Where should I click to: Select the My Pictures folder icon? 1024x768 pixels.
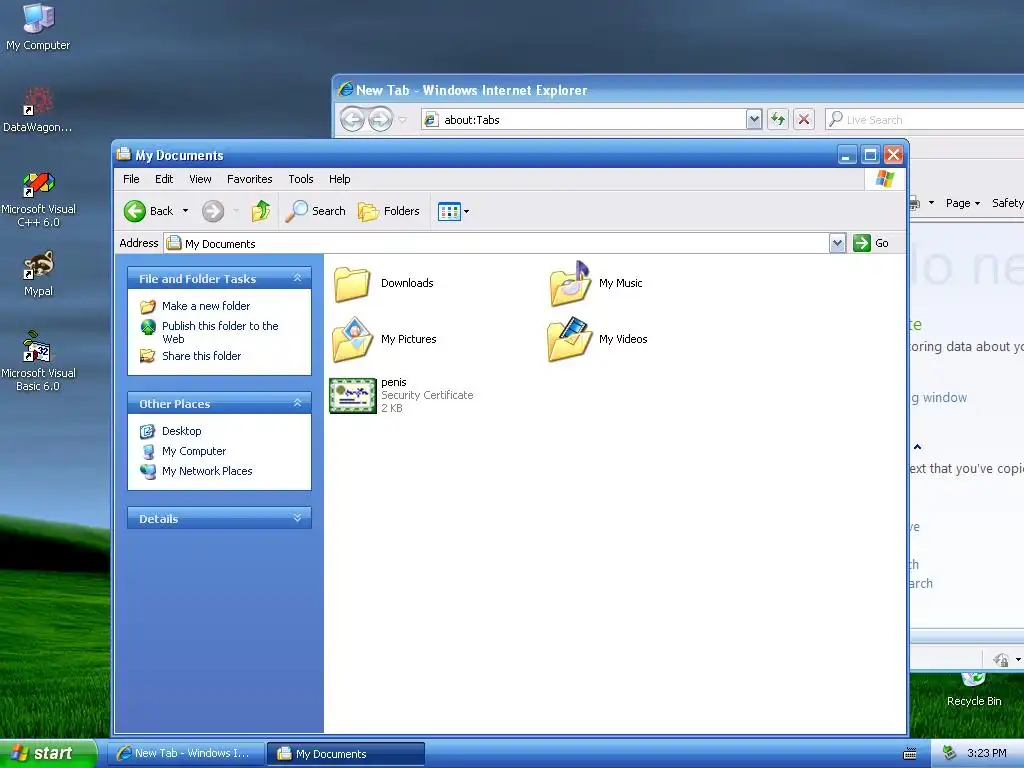click(x=352, y=340)
